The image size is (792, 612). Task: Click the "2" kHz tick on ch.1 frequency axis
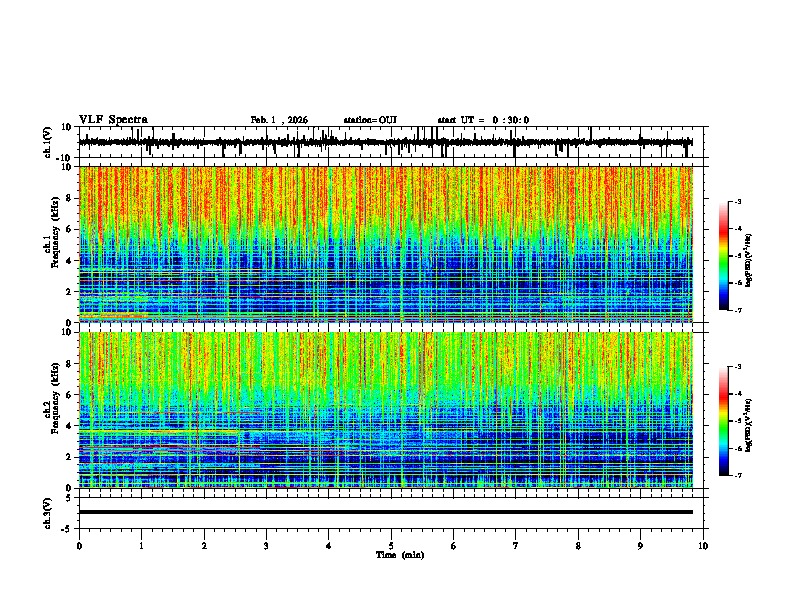pos(69,291)
